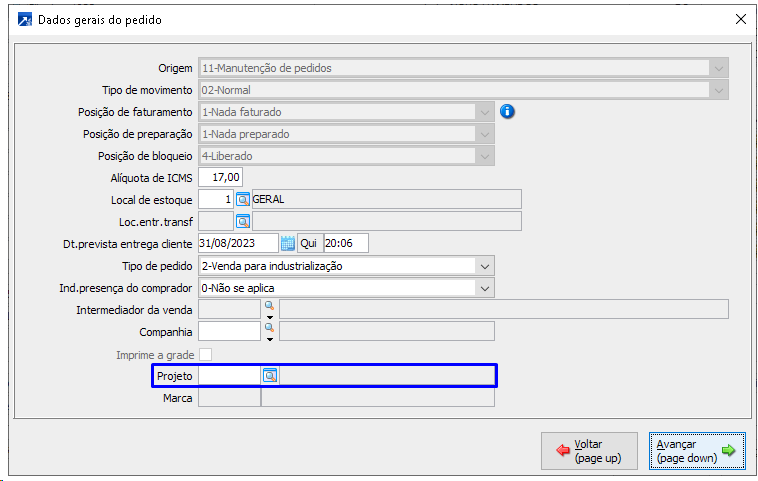Click the blue info icon beside Posição de faturamento
The height and width of the screenshot is (481, 758).
click(x=507, y=112)
